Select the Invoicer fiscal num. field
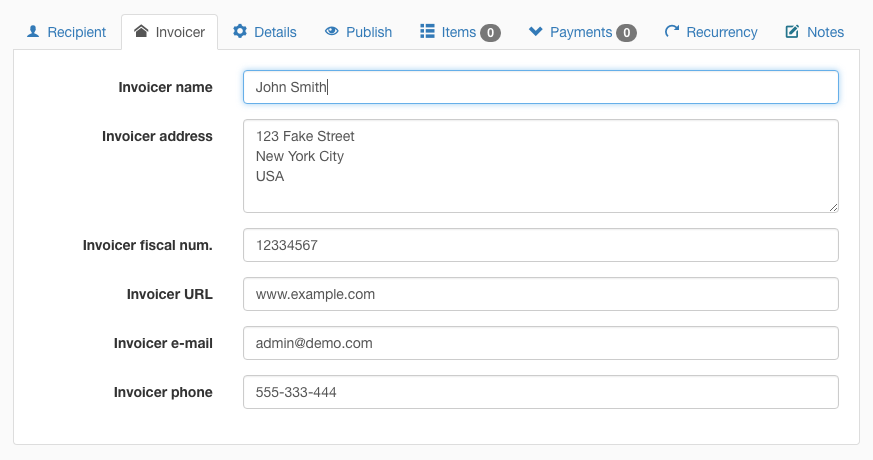The image size is (873, 460). pos(541,245)
